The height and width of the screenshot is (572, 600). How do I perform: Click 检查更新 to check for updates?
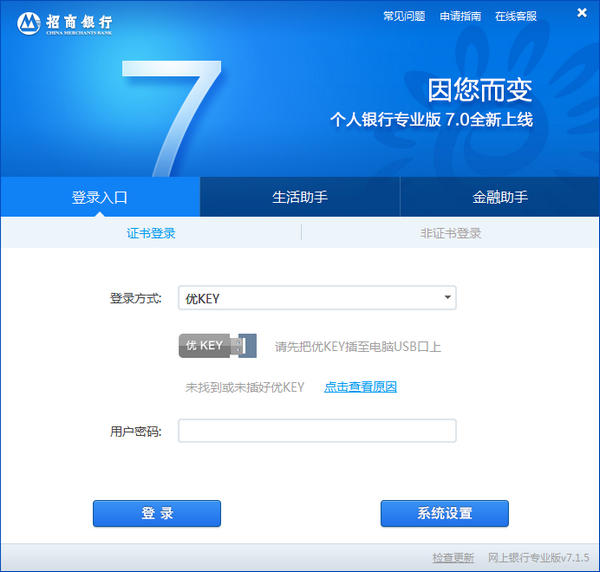point(453,557)
